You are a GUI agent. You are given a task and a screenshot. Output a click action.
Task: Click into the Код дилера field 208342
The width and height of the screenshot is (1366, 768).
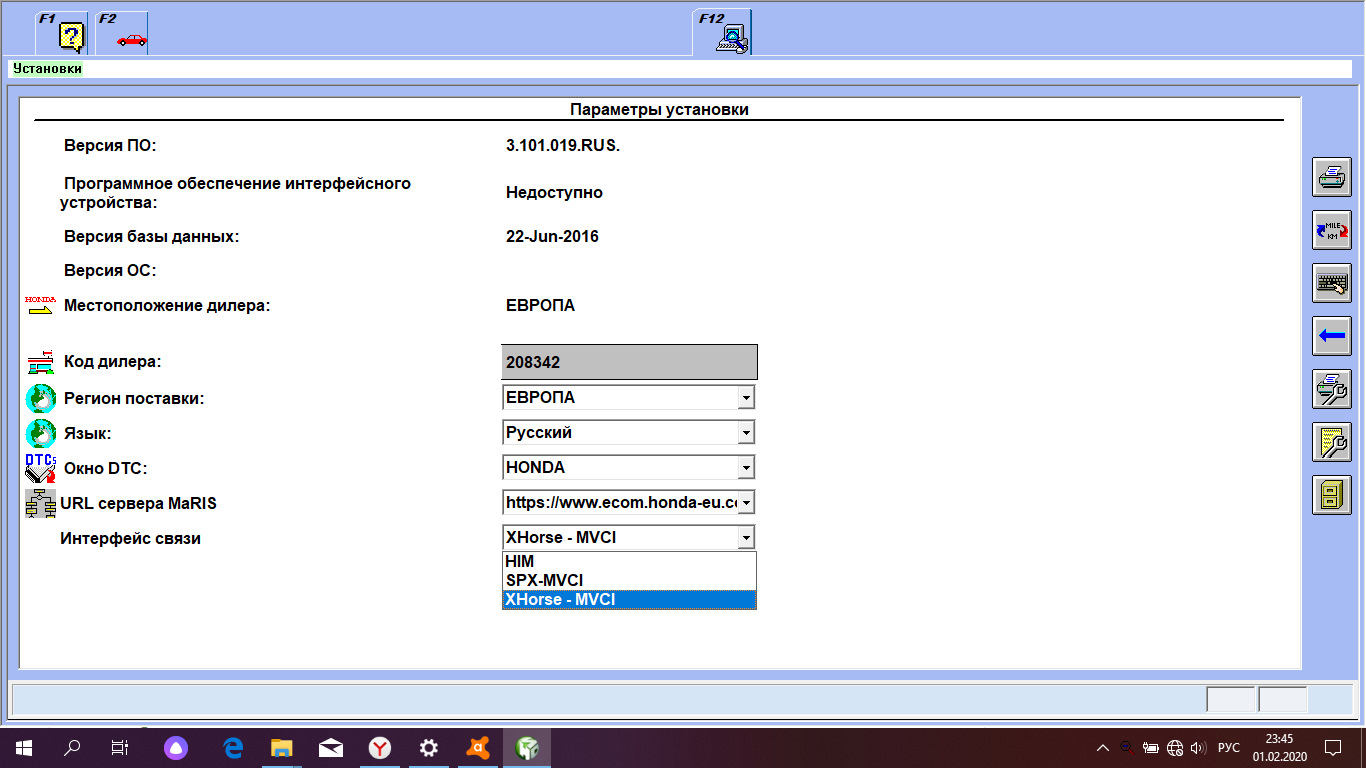pos(629,362)
